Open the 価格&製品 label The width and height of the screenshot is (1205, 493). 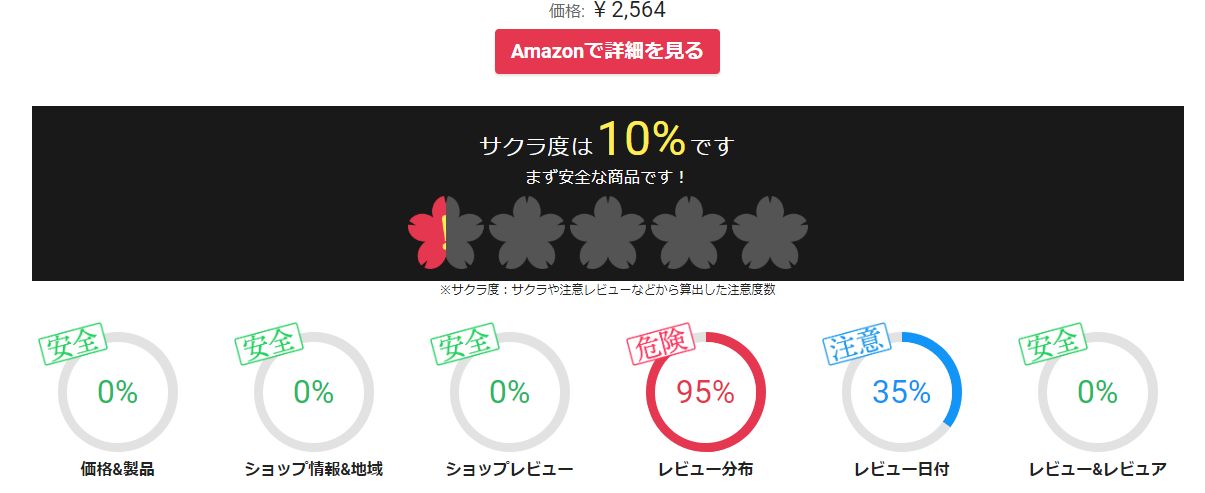pos(118,469)
